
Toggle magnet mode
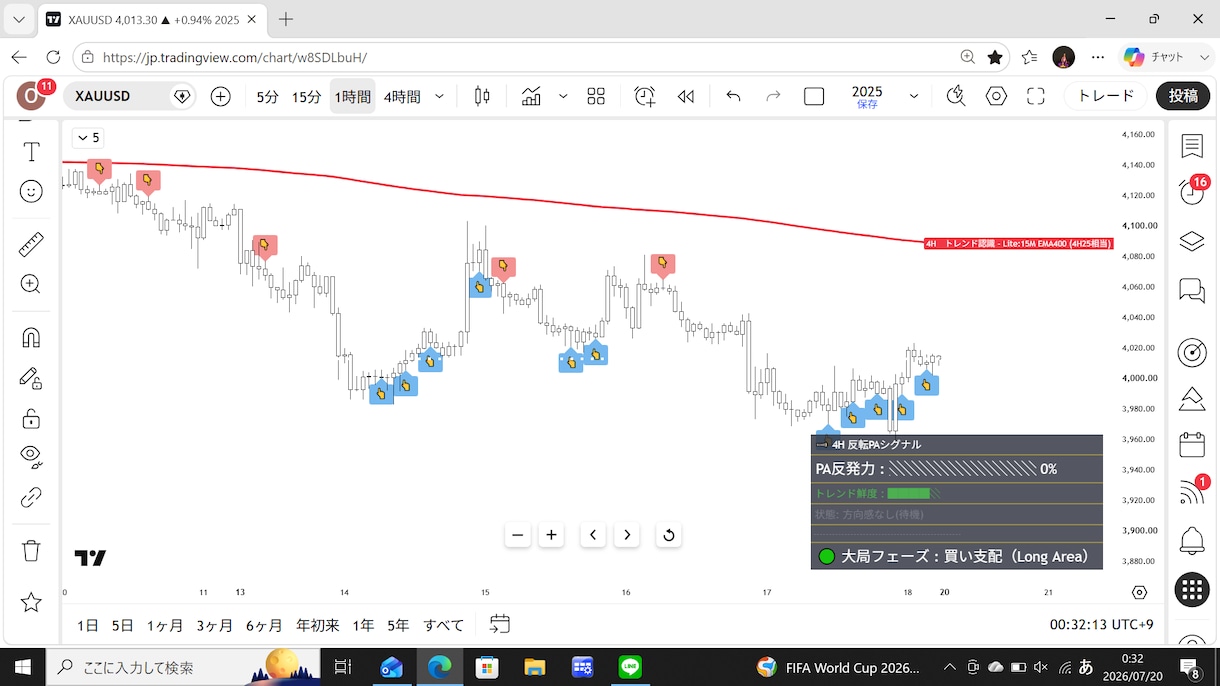pyautogui.click(x=31, y=337)
